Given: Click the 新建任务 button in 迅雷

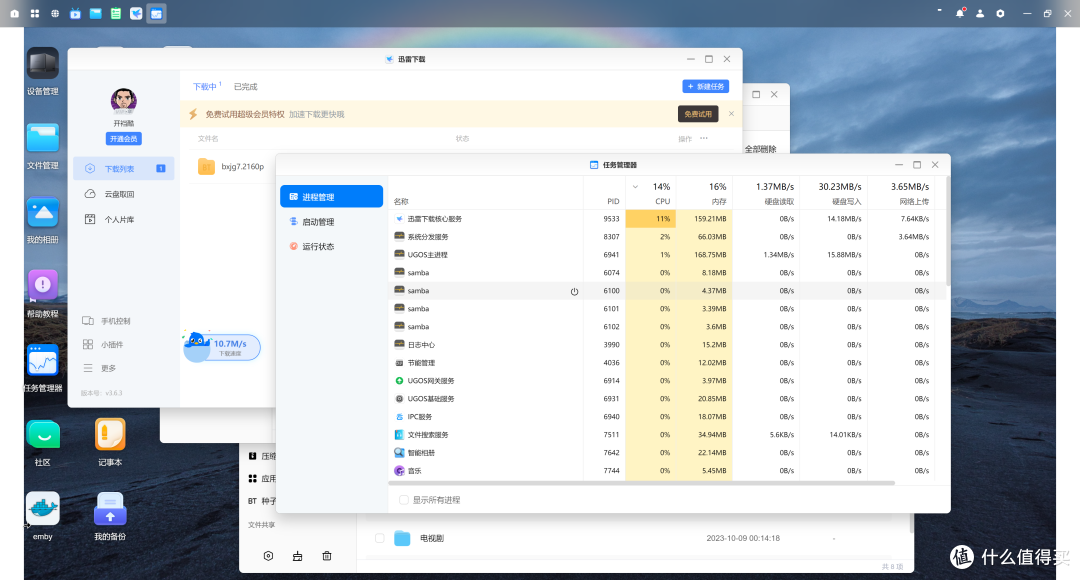Looking at the screenshot, I should click(705, 86).
